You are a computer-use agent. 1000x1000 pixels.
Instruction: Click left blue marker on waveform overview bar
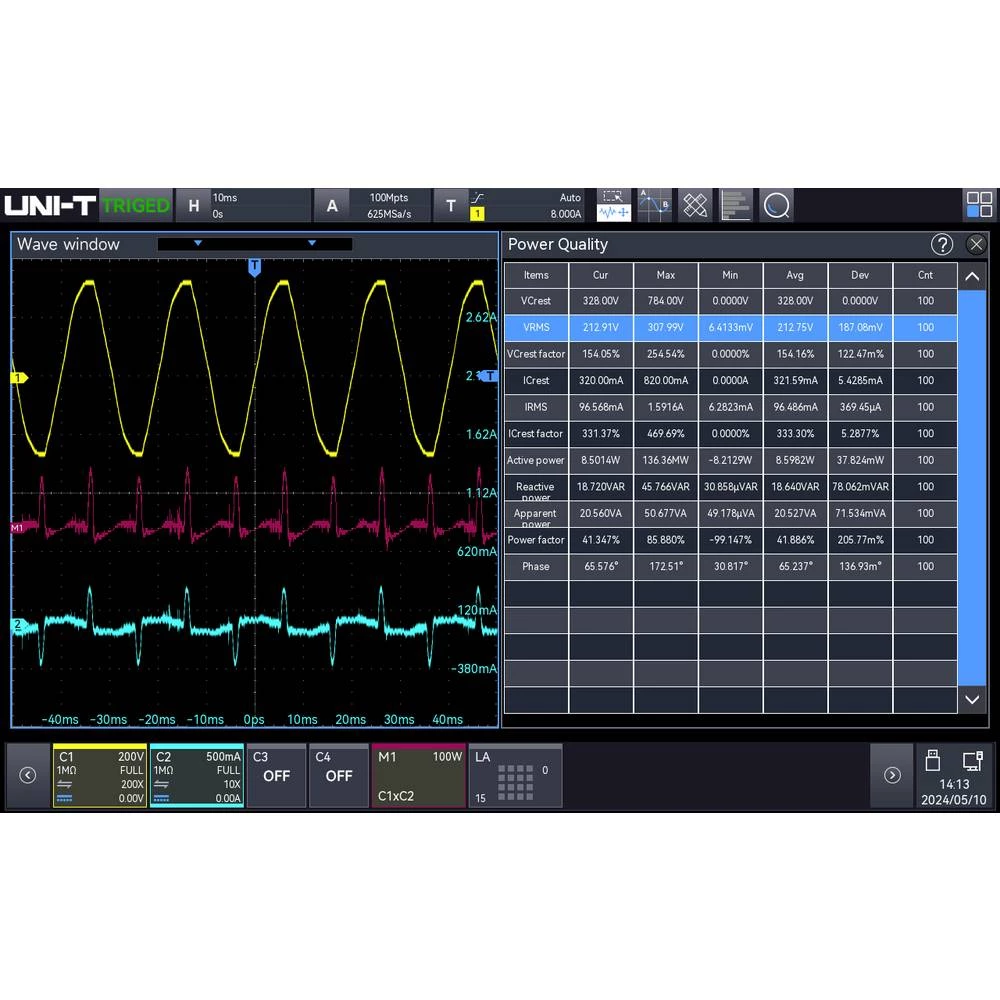198,243
